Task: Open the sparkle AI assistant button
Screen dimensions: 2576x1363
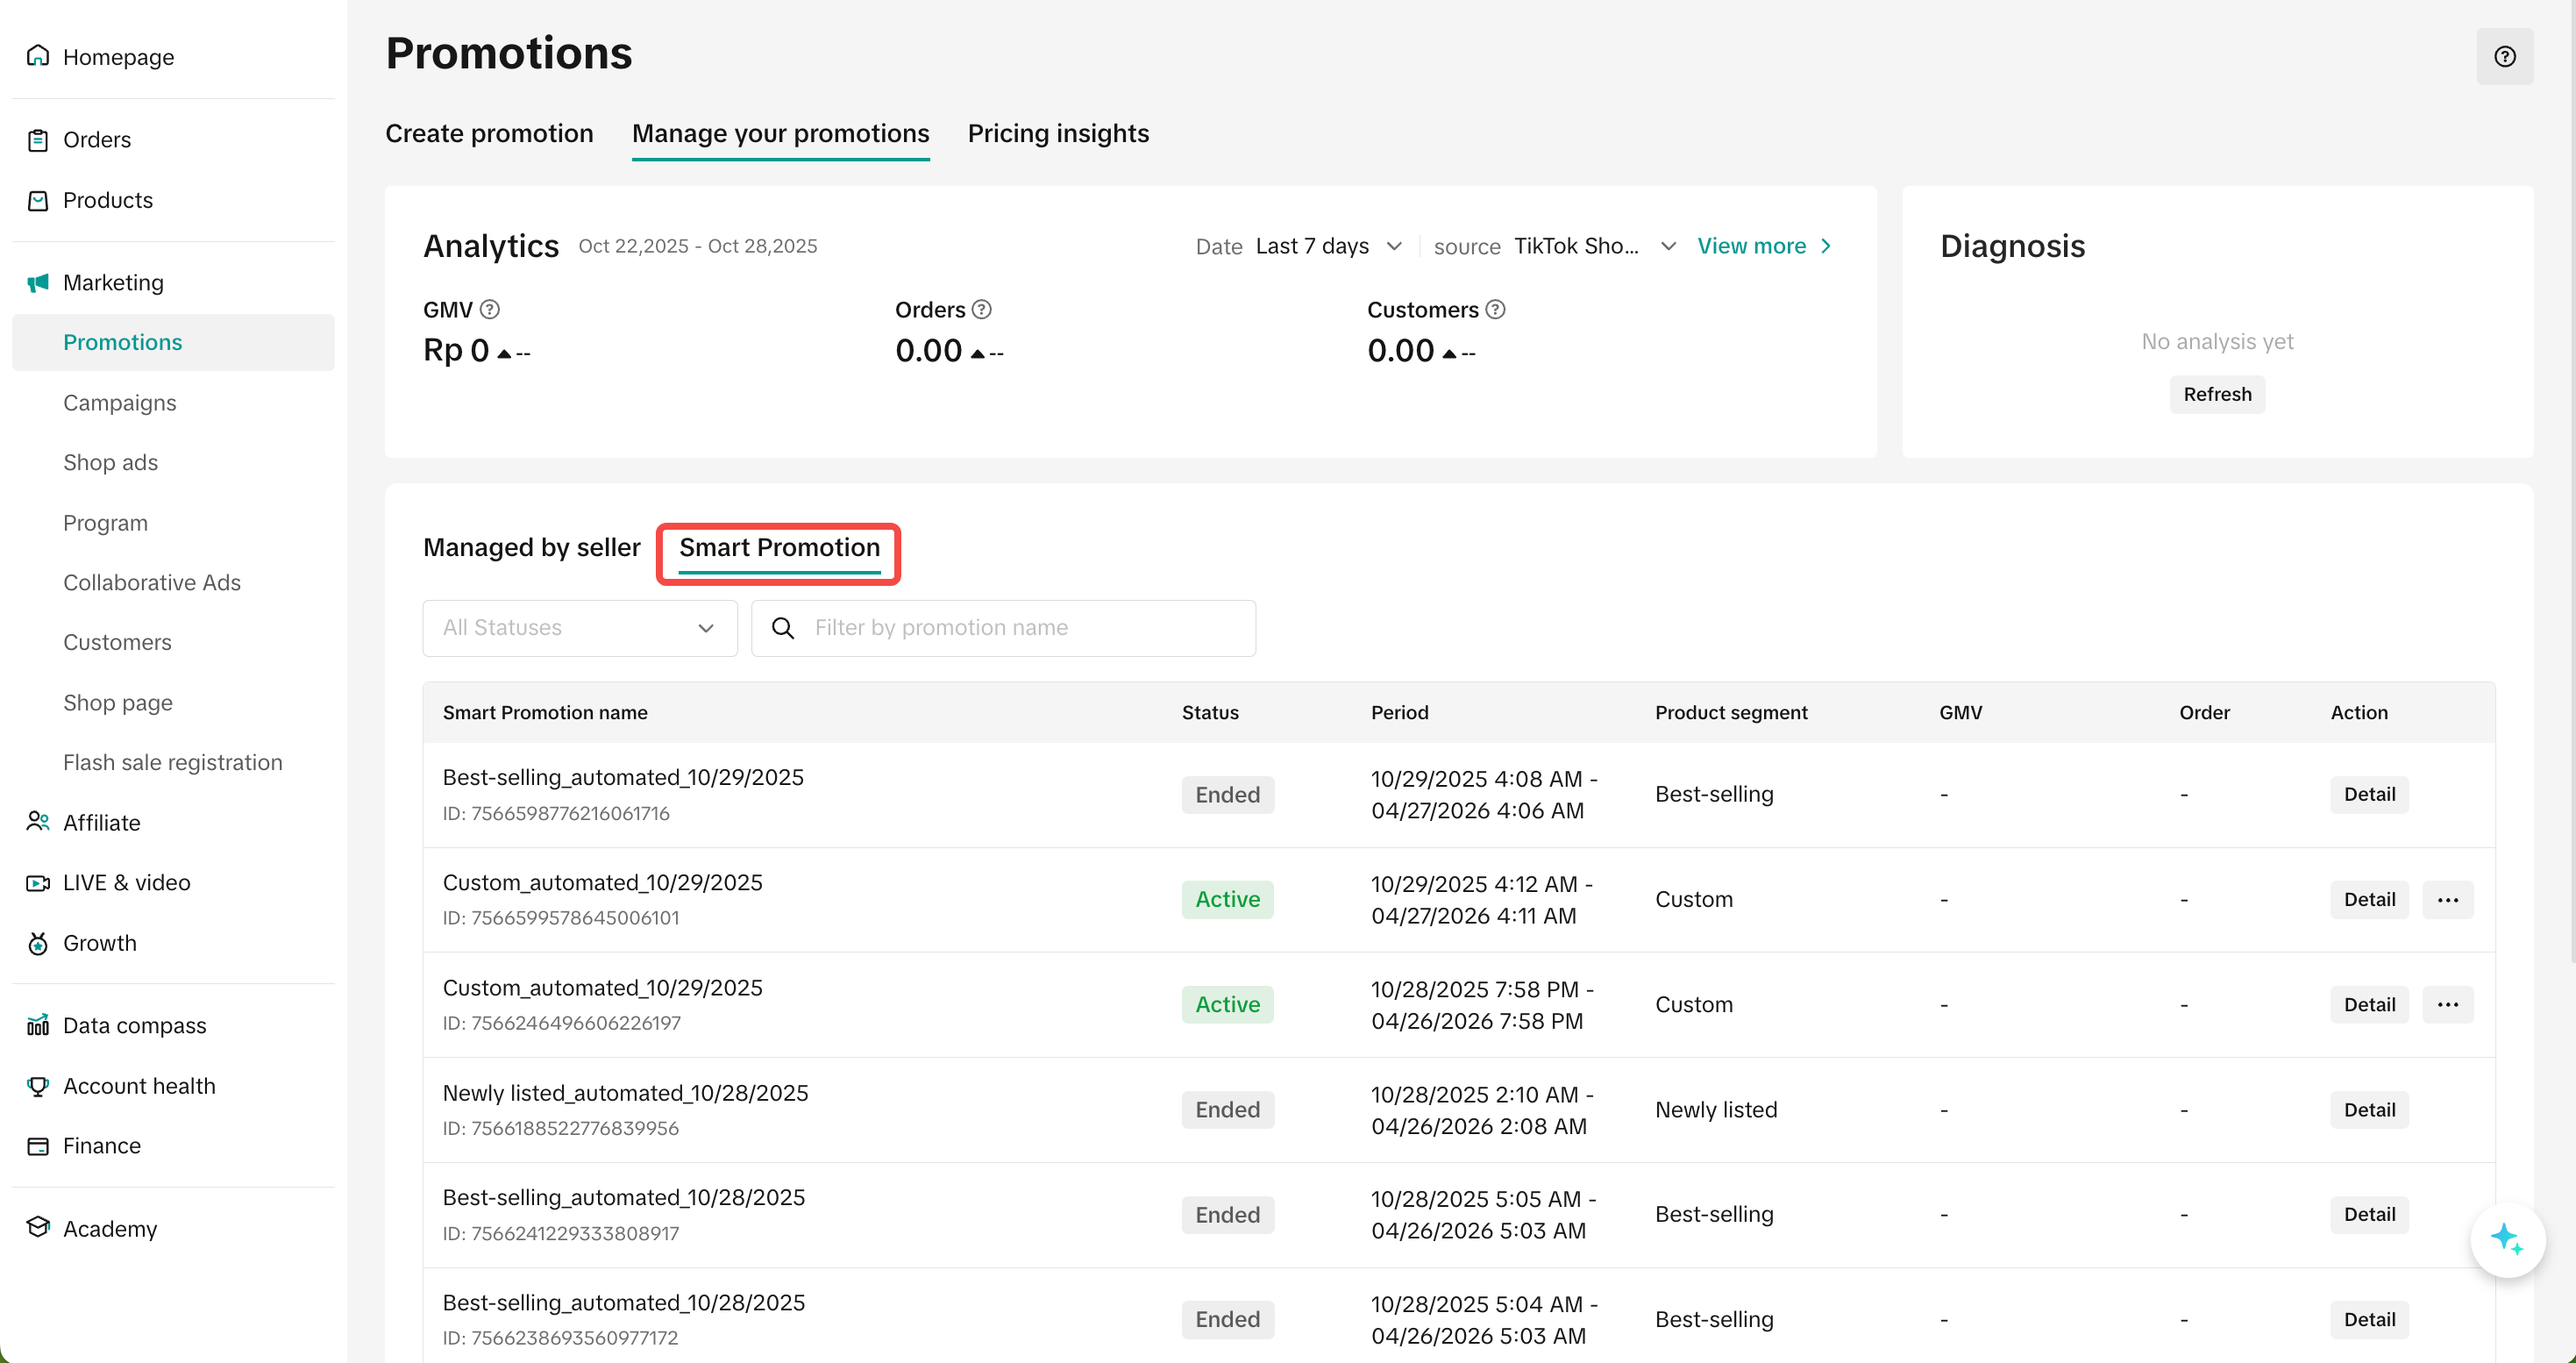Action: pyautogui.click(x=2506, y=1239)
